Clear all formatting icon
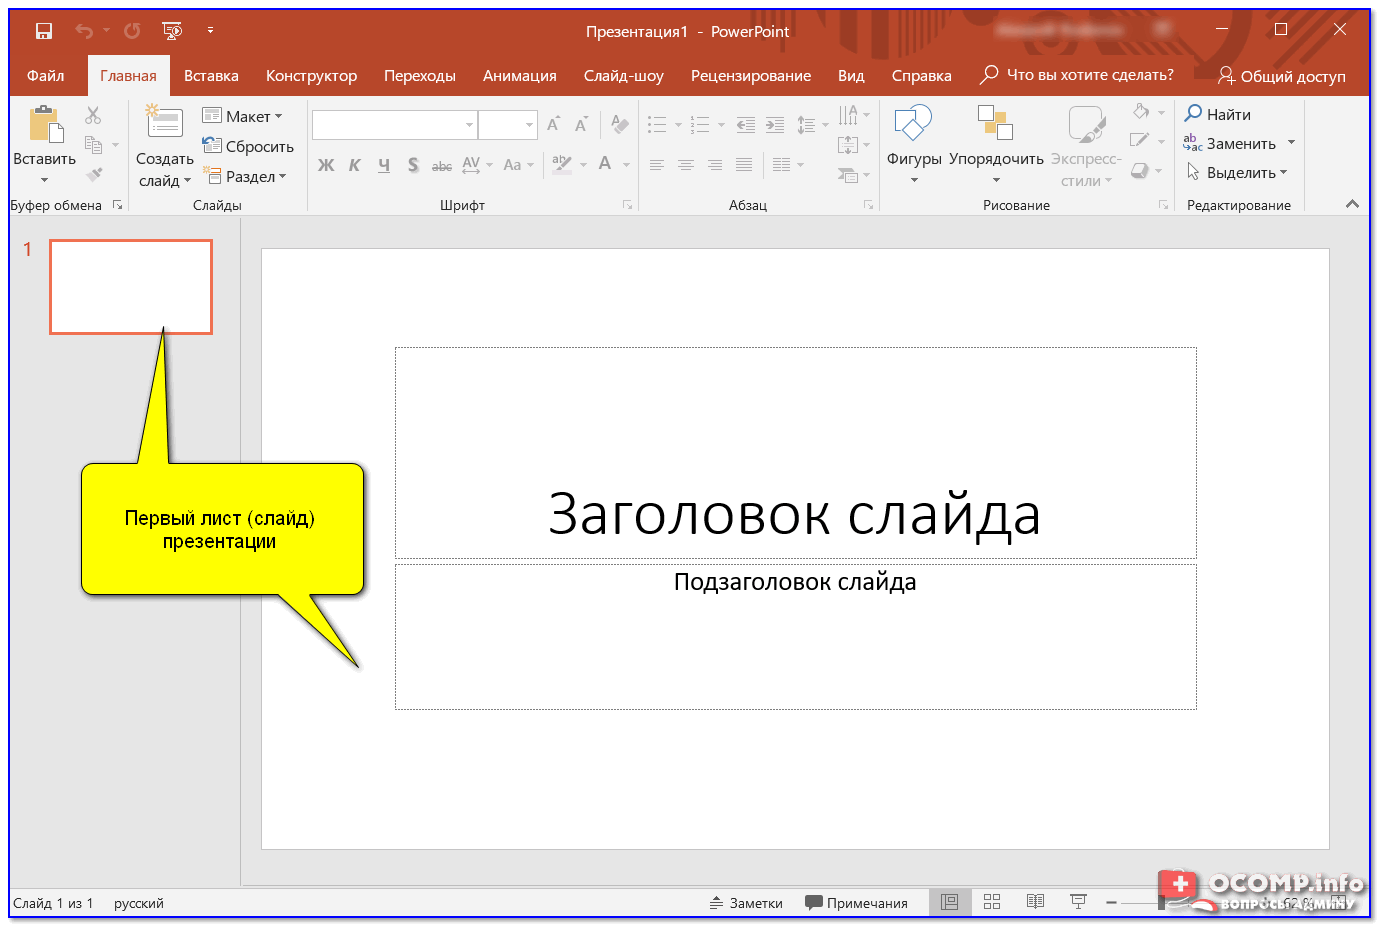Image resolution: width=1379 pixels, height=926 pixels. 620,124
